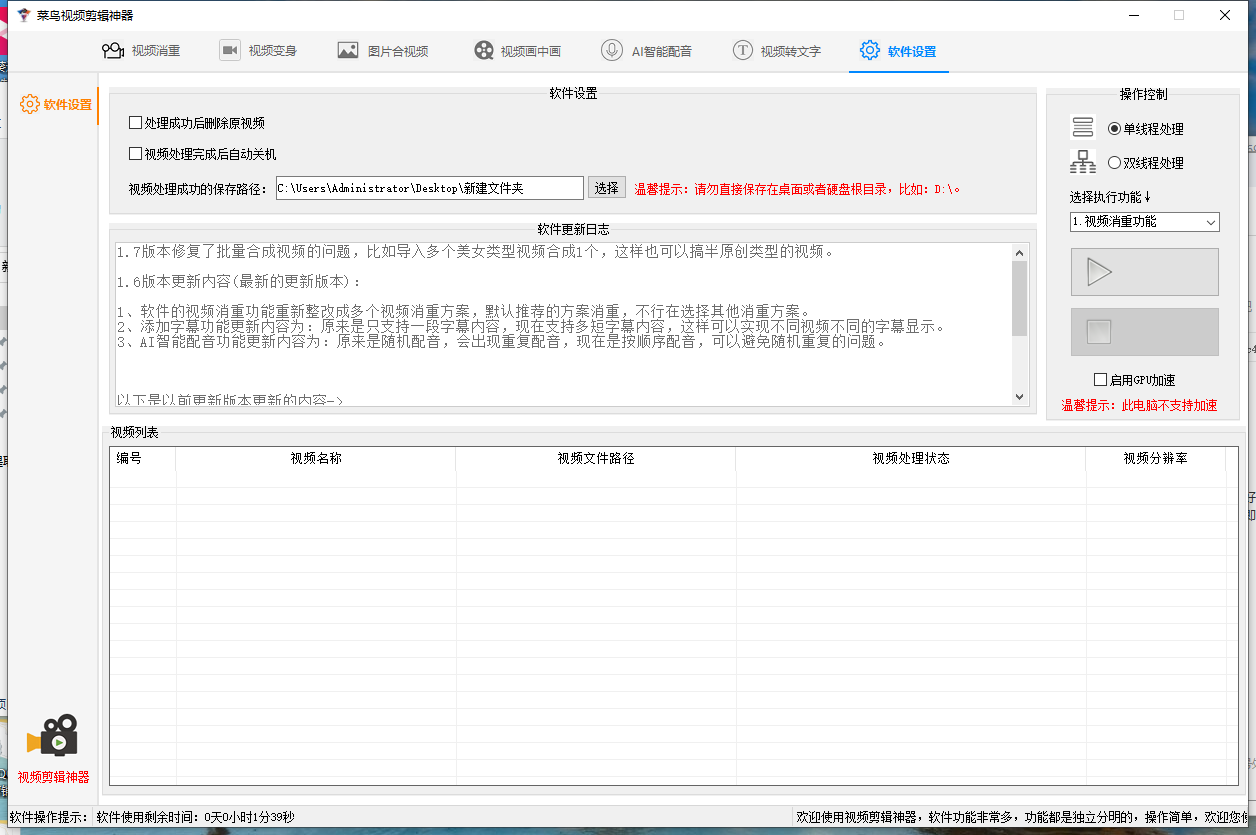Click the save path input field
Screen dimensions: 1256x835
[x=429, y=188]
